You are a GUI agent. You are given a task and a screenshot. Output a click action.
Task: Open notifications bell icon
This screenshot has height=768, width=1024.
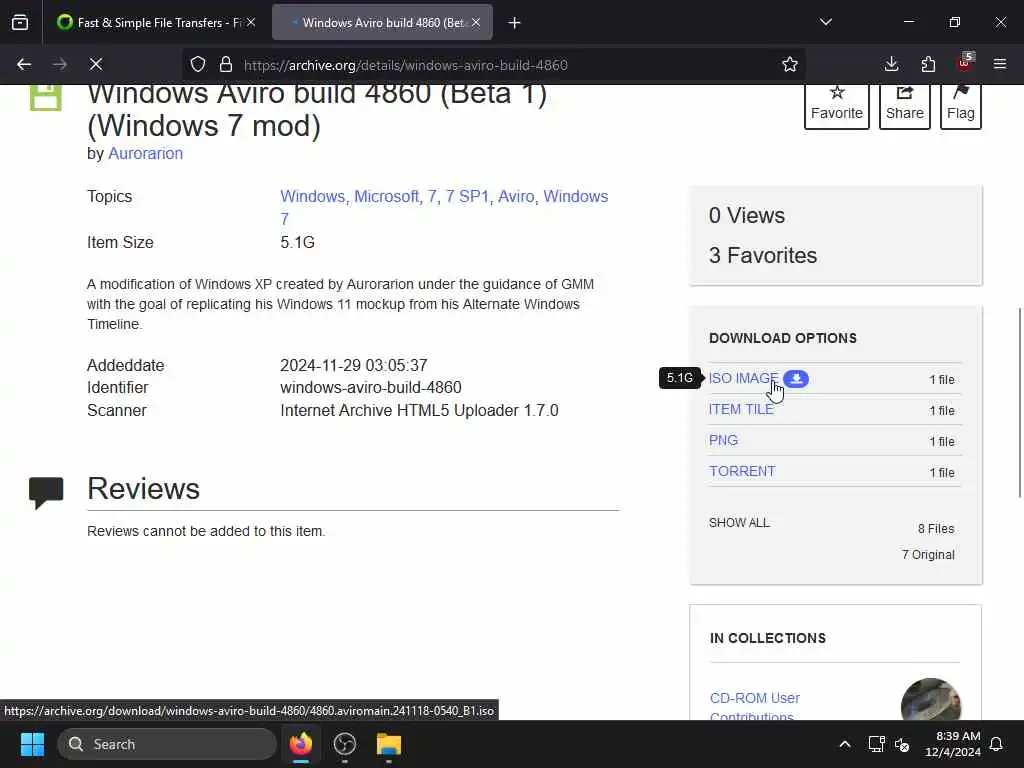[x=997, y=744]
